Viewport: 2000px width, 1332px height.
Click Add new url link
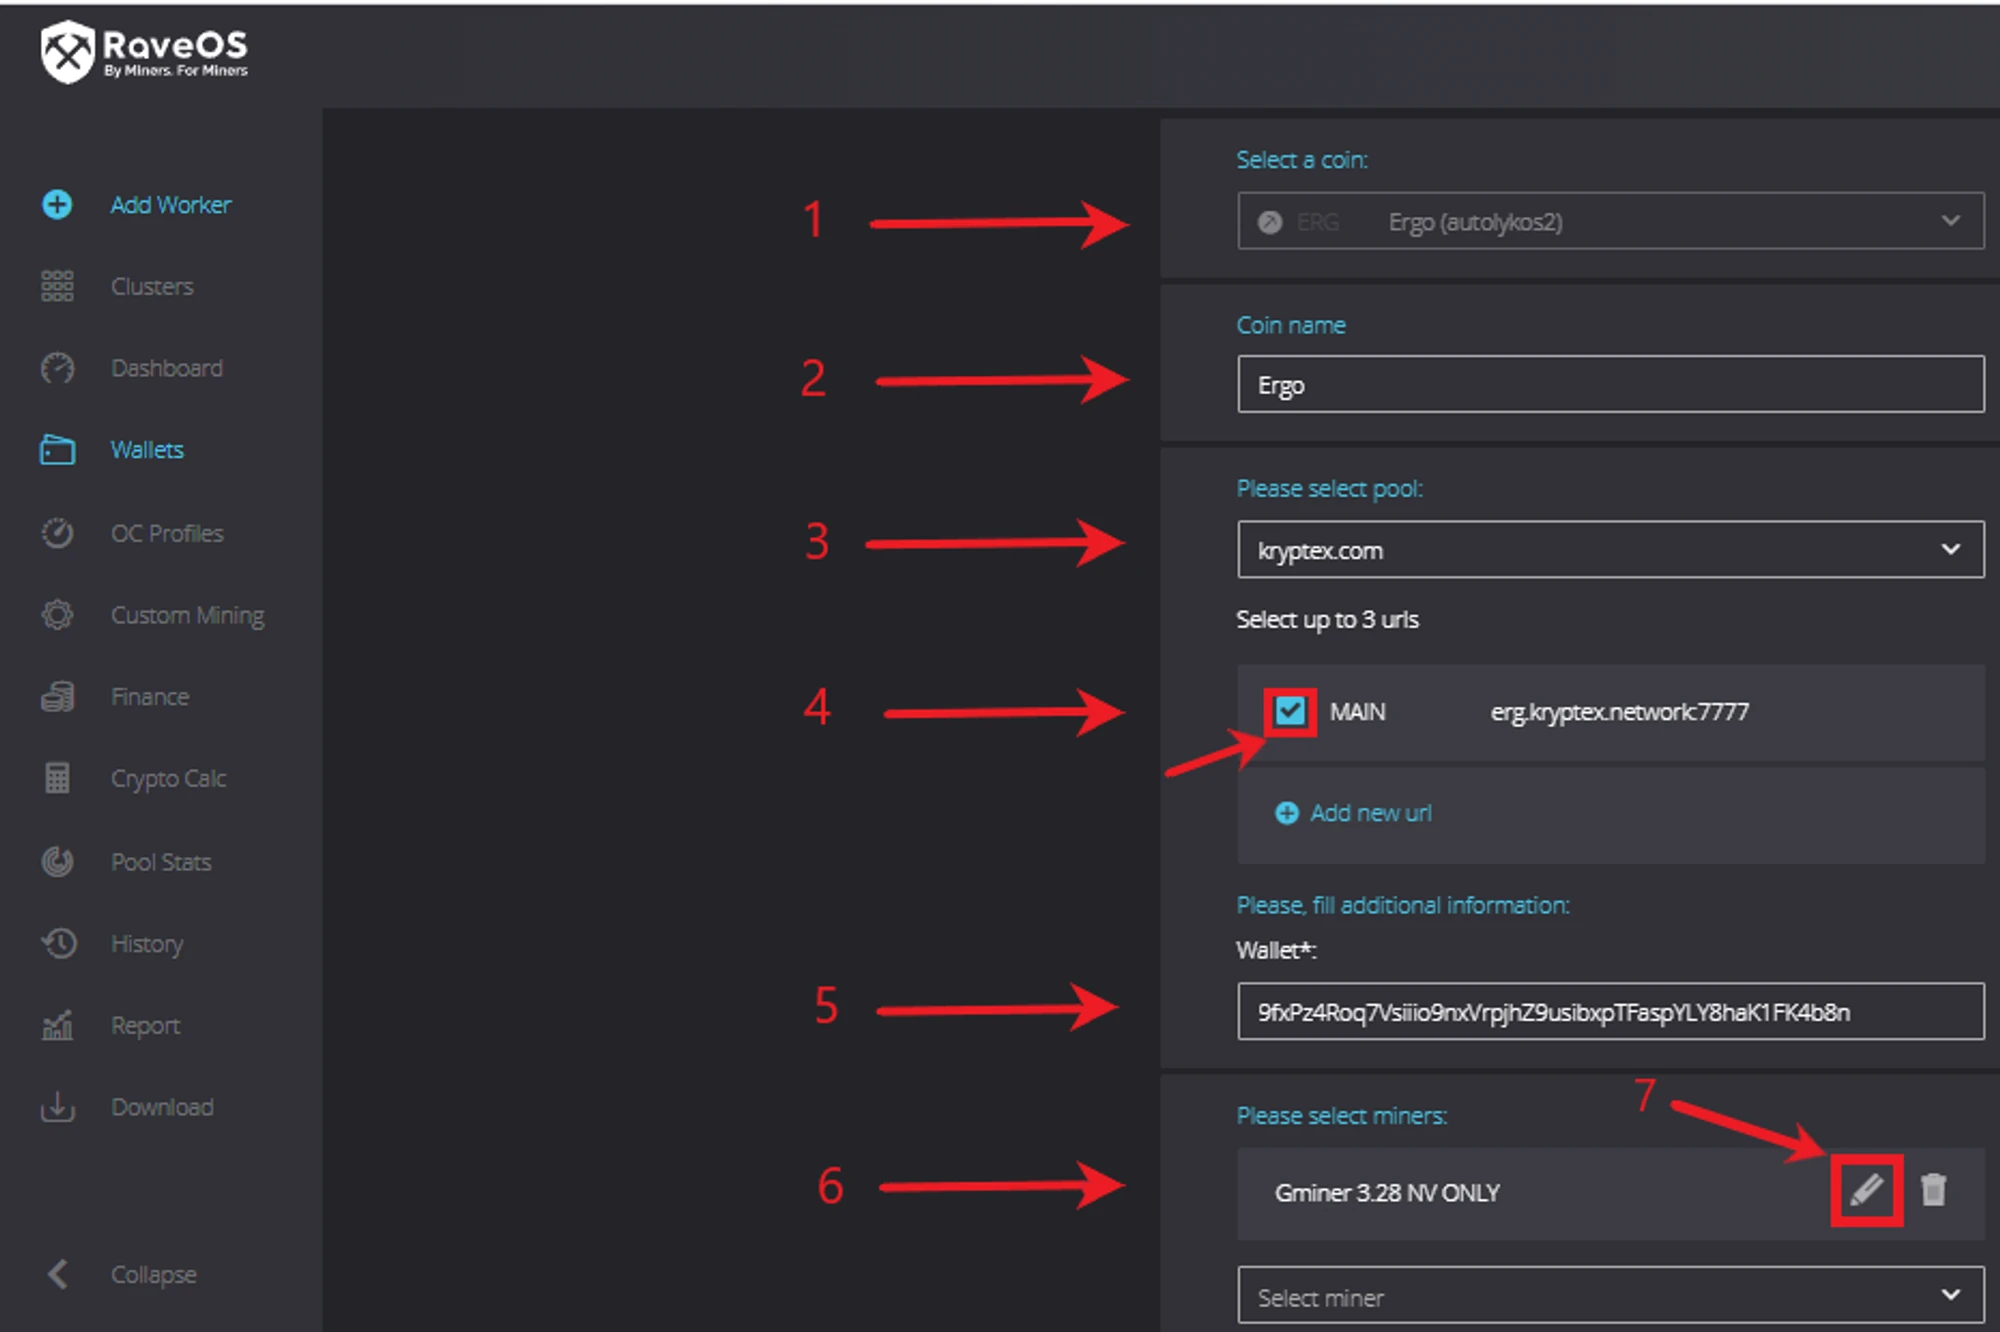pos(1370,813)
